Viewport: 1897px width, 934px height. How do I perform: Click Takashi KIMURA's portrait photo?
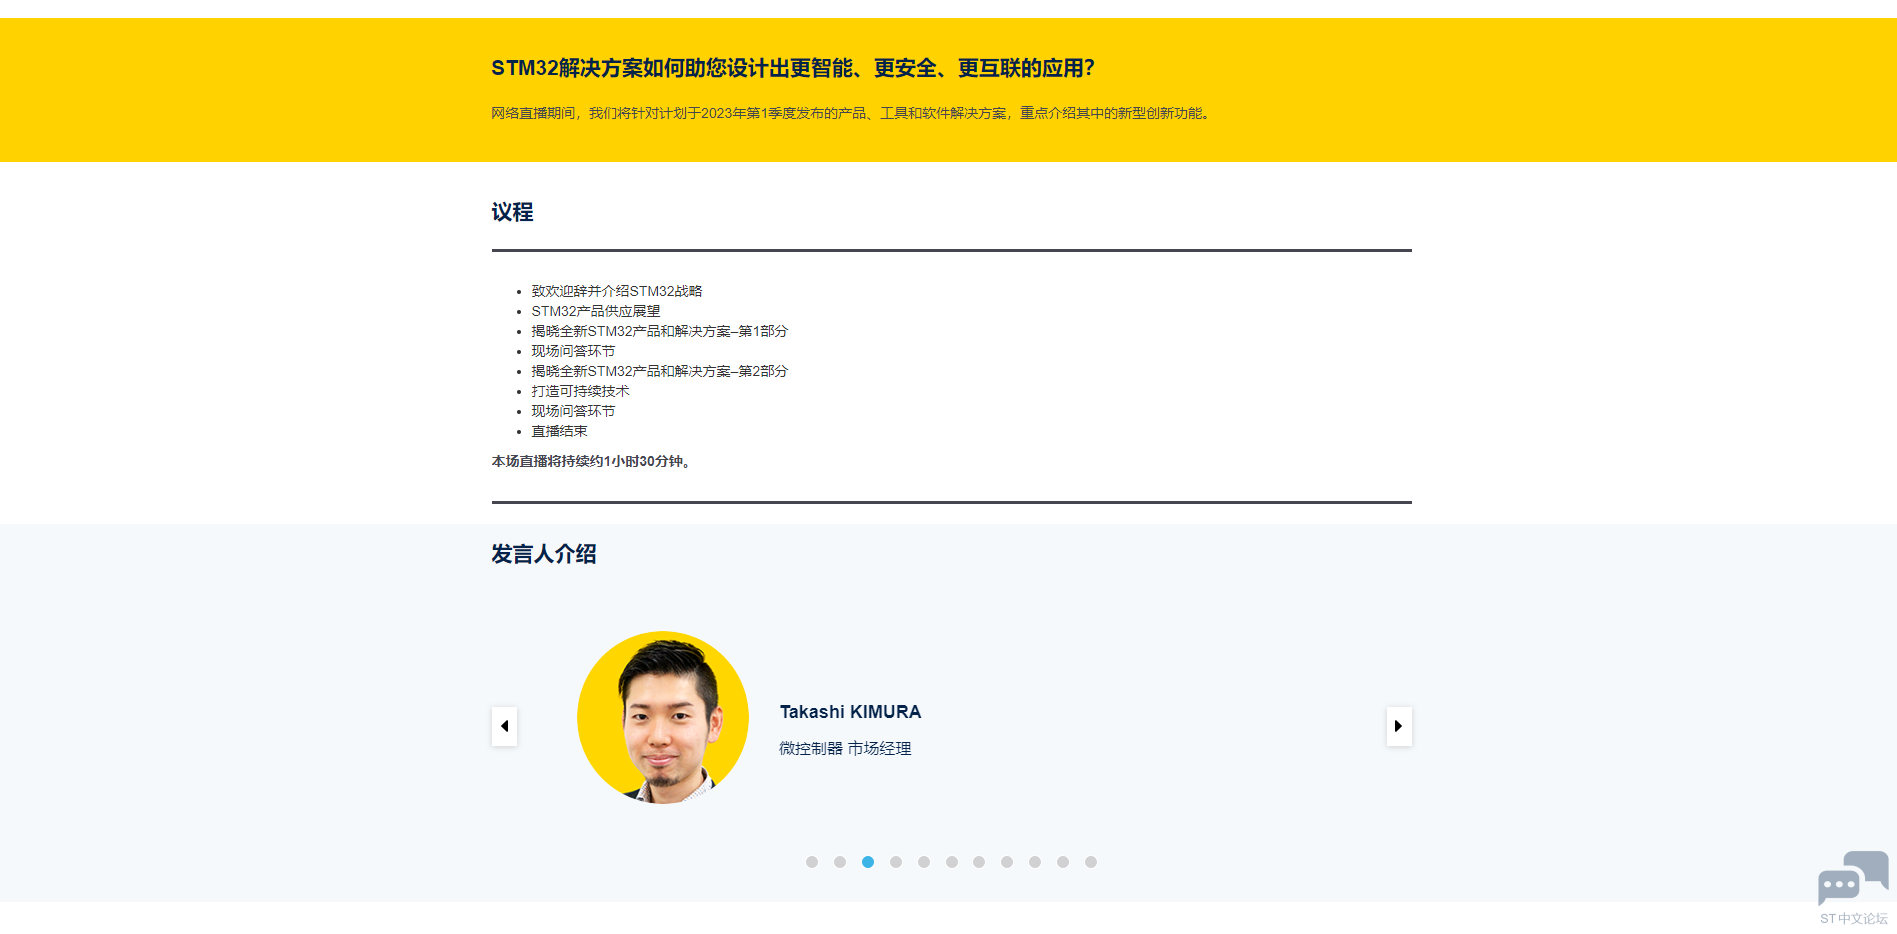(663, 717)
